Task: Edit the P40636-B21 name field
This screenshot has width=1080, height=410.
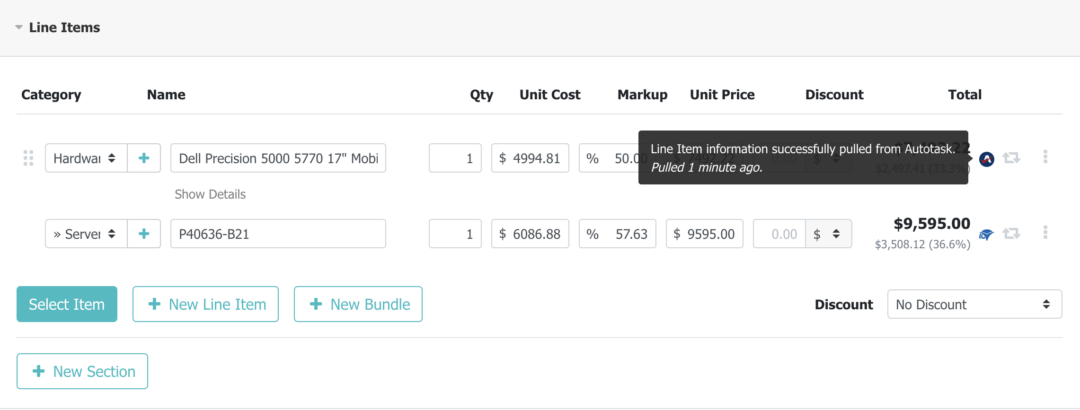Action: 278,234
